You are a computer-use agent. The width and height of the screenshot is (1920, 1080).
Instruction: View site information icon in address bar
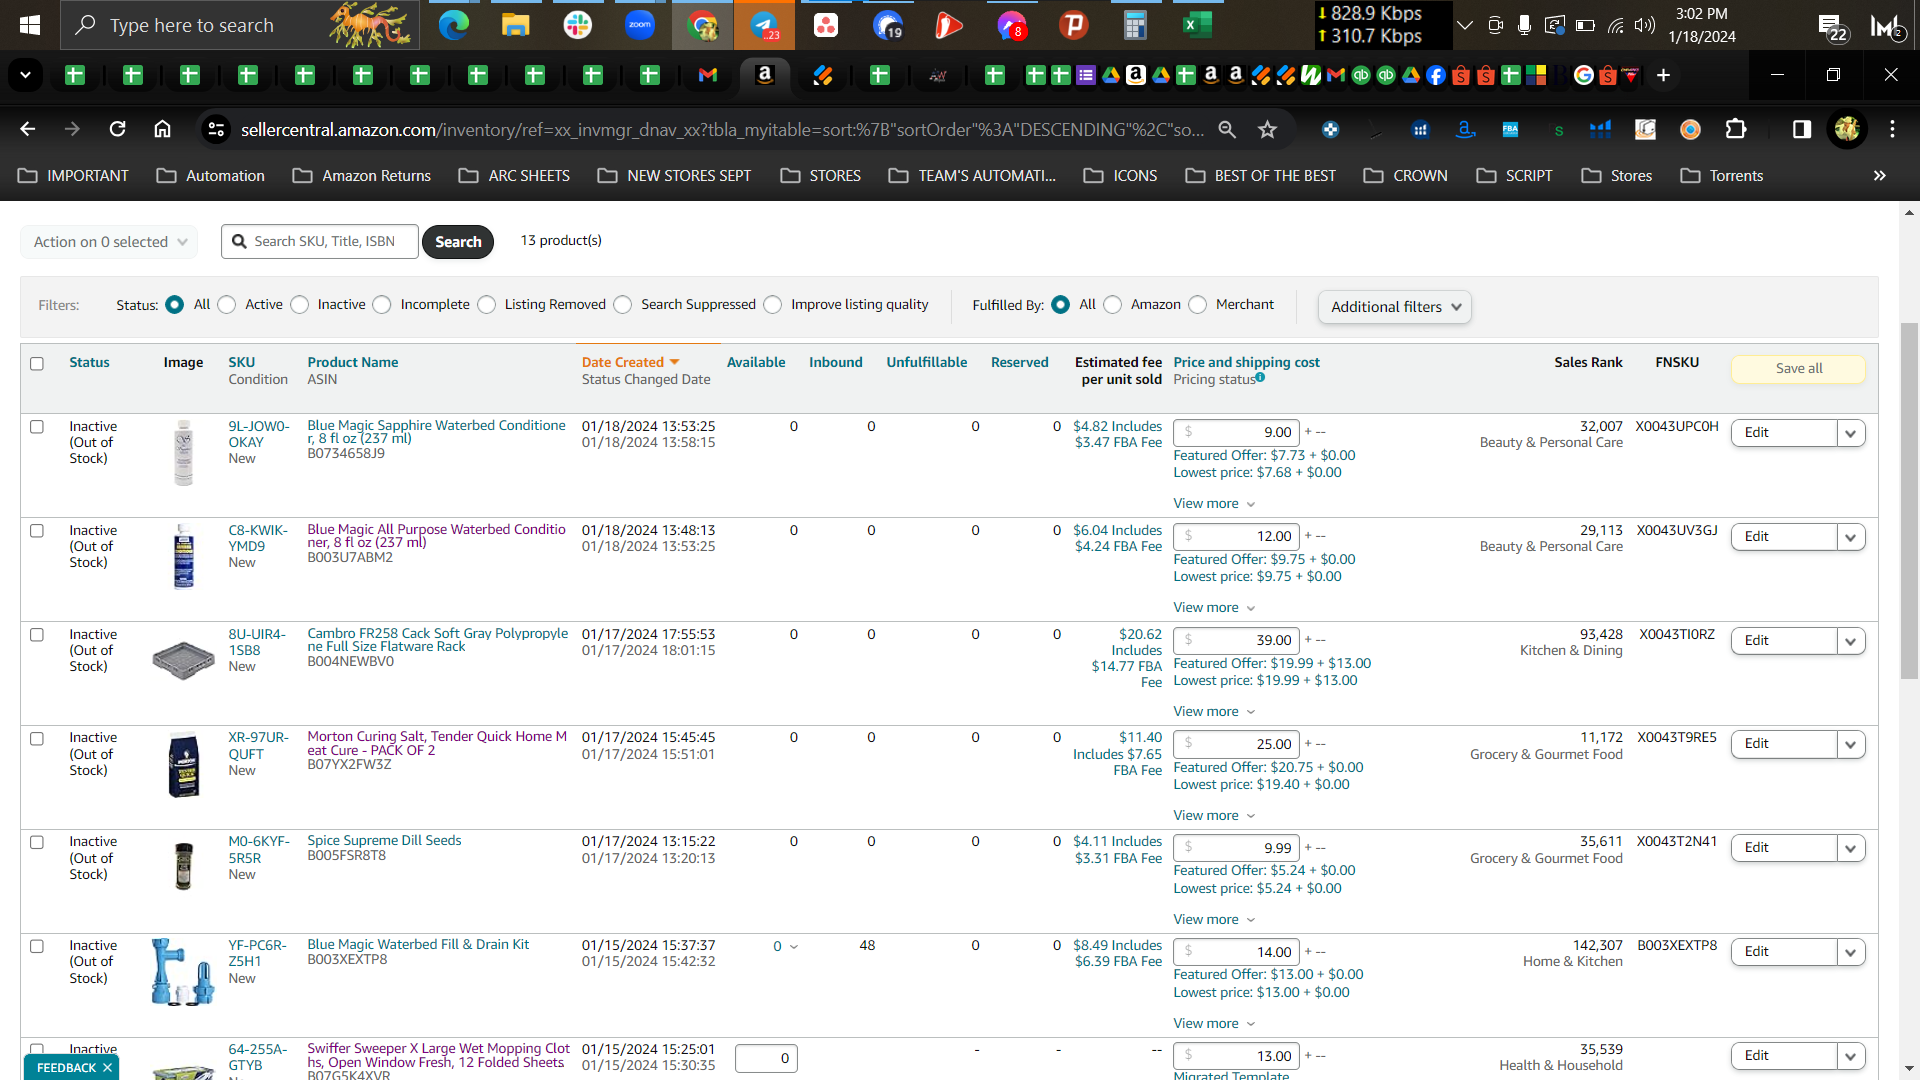coord(215,129)
